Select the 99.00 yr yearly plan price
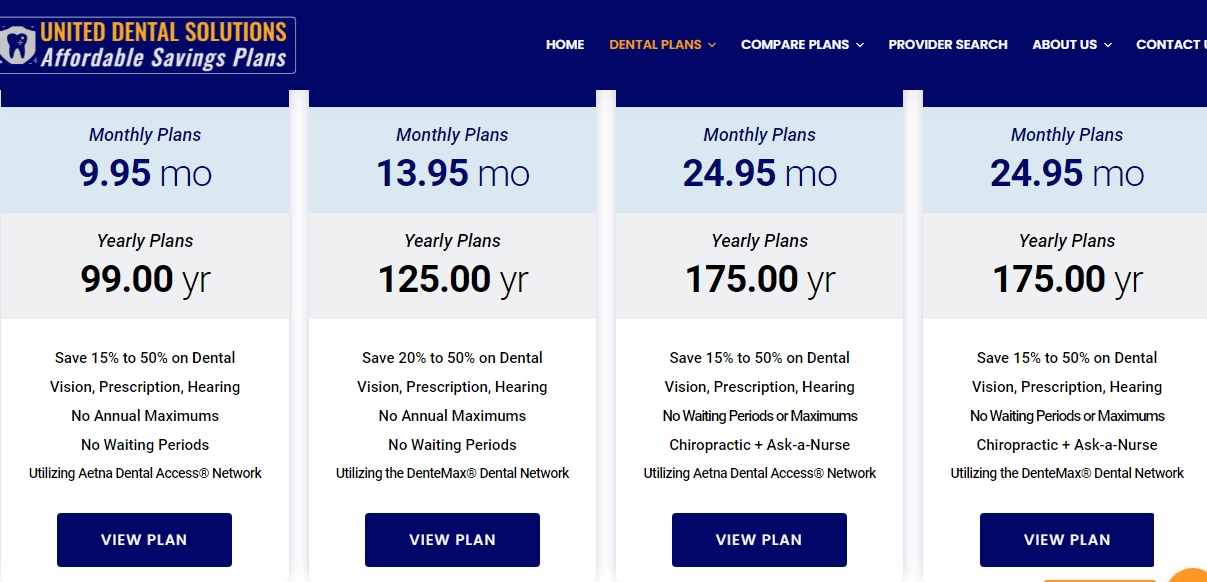Screen dimensions: 1207x582 pyautogui.click(x=145, y=279)
